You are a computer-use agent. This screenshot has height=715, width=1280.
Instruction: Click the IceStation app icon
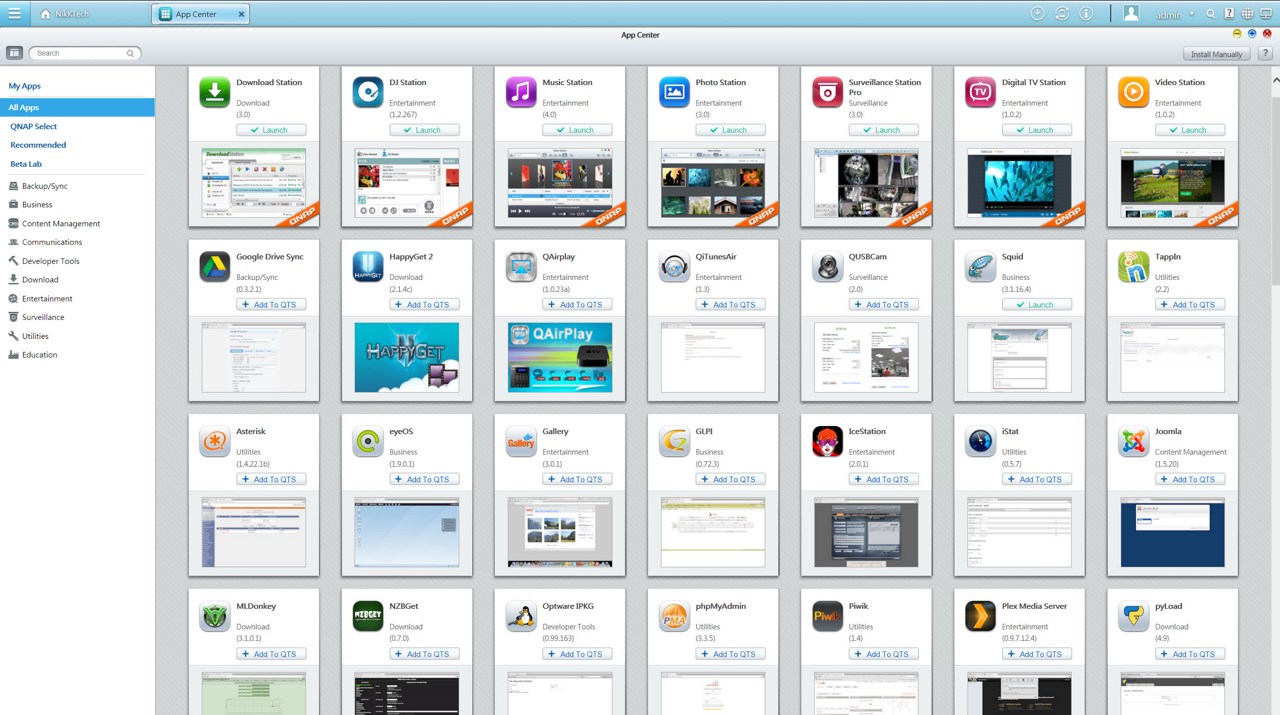pos(827,441)
